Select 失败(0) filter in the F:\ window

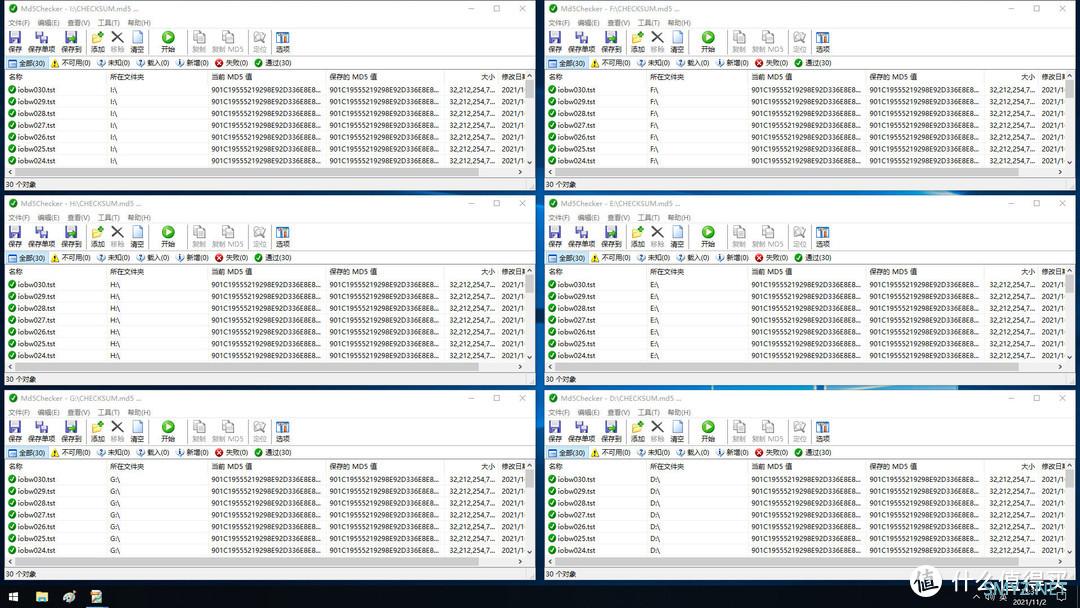(x=772, y=63)
